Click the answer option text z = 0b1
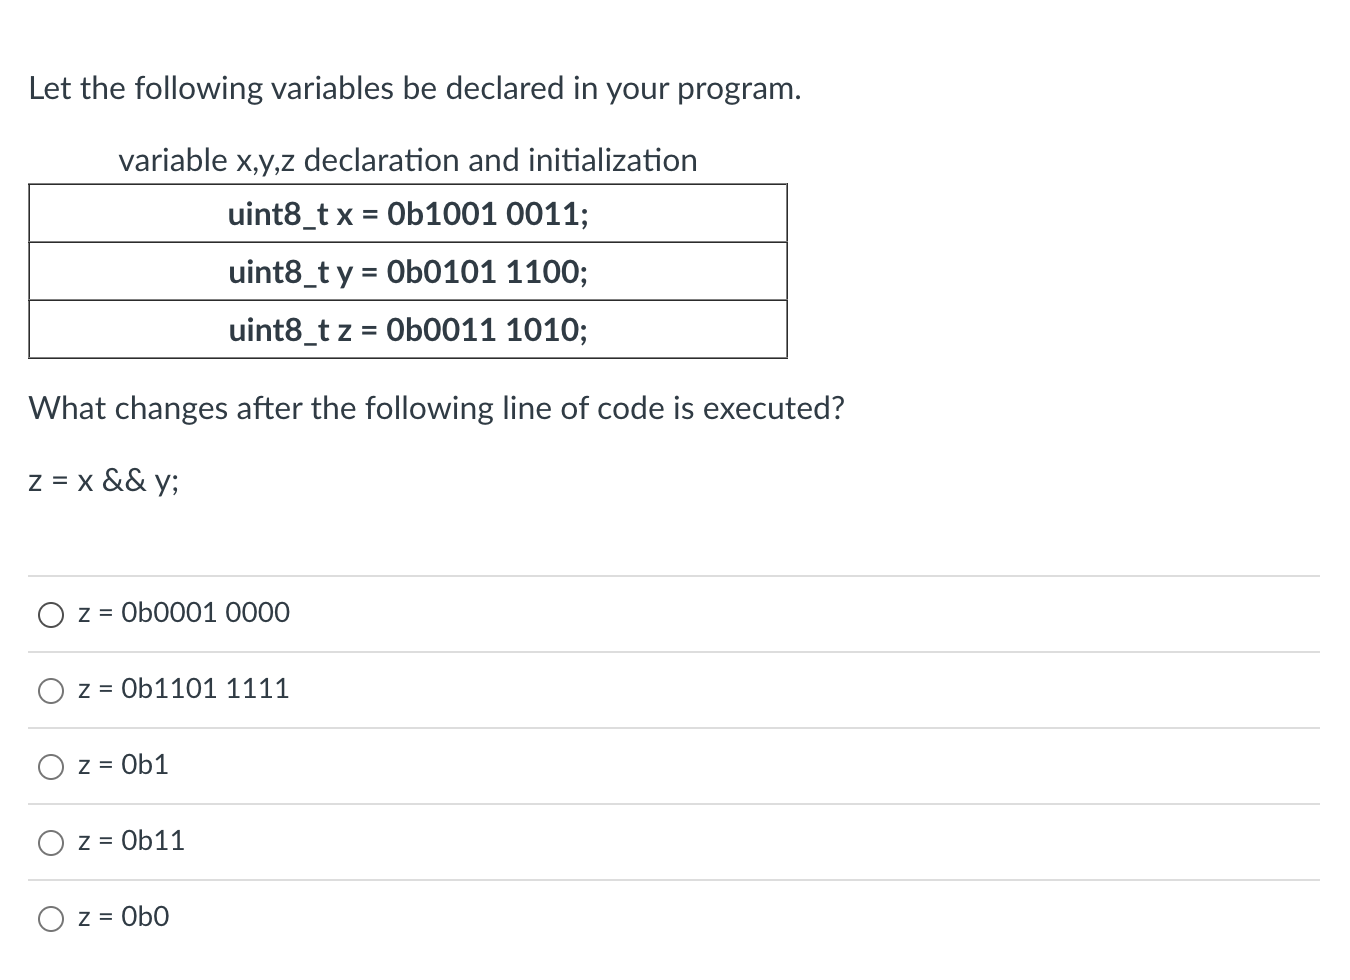This screenshot has height=980, width=1350. (x=121, y=765)
